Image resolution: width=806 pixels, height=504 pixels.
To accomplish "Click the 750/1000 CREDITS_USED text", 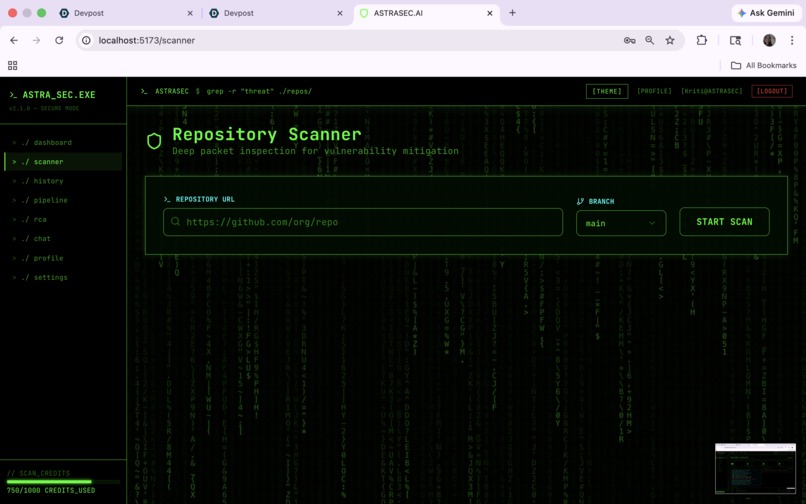I will click(51, 491).
